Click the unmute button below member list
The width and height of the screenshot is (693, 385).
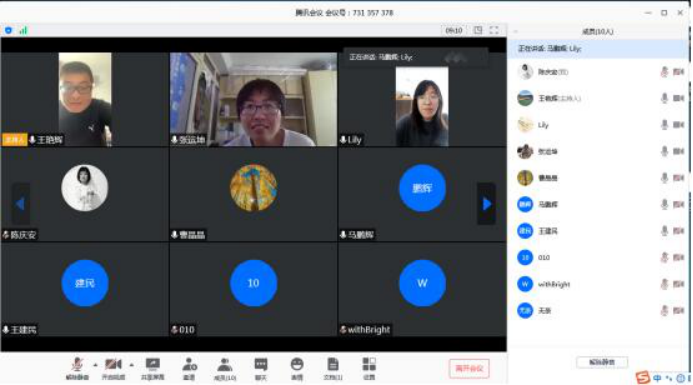[602, 362]
